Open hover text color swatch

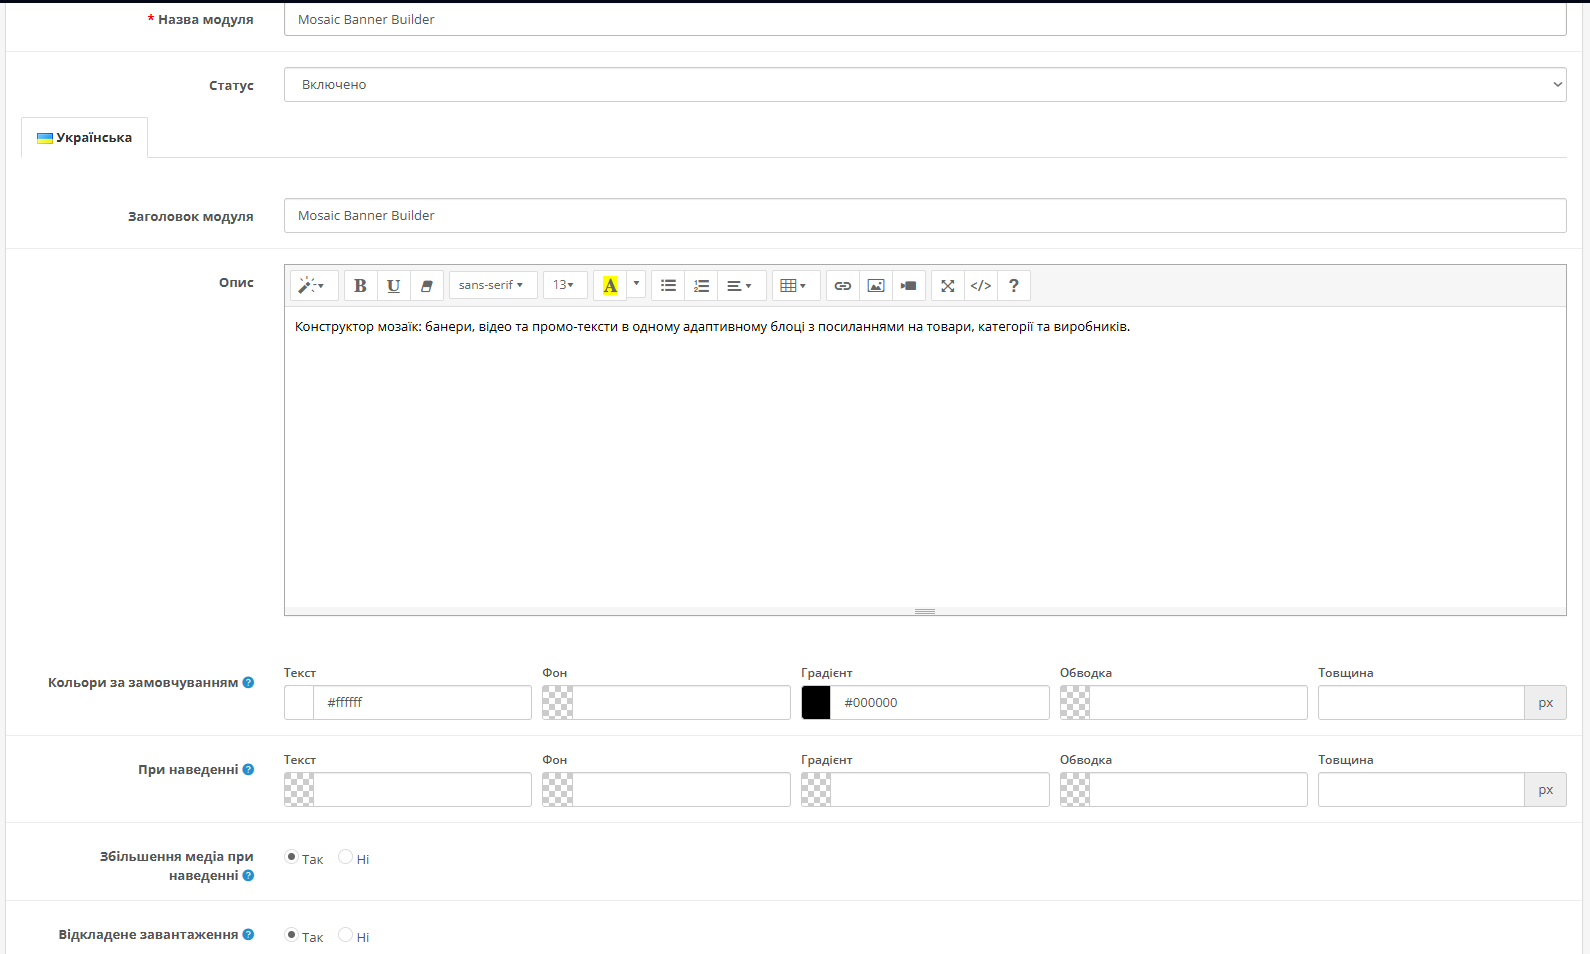click(299, 790)
